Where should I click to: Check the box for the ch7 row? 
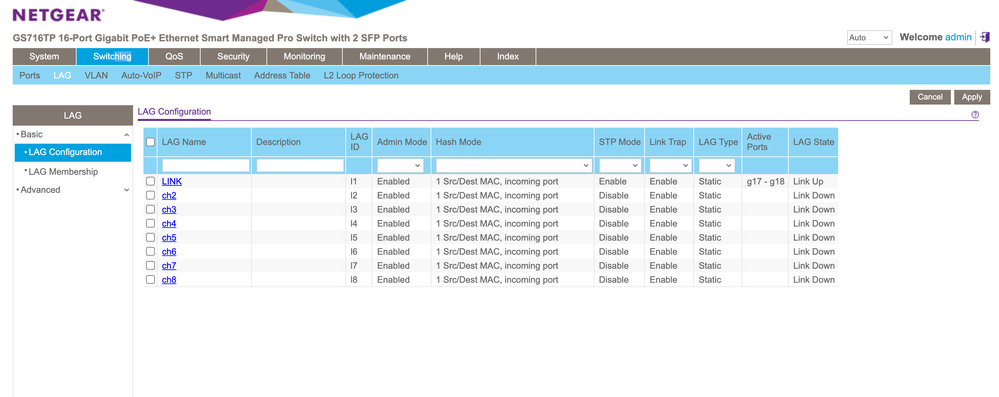(150, 266)
